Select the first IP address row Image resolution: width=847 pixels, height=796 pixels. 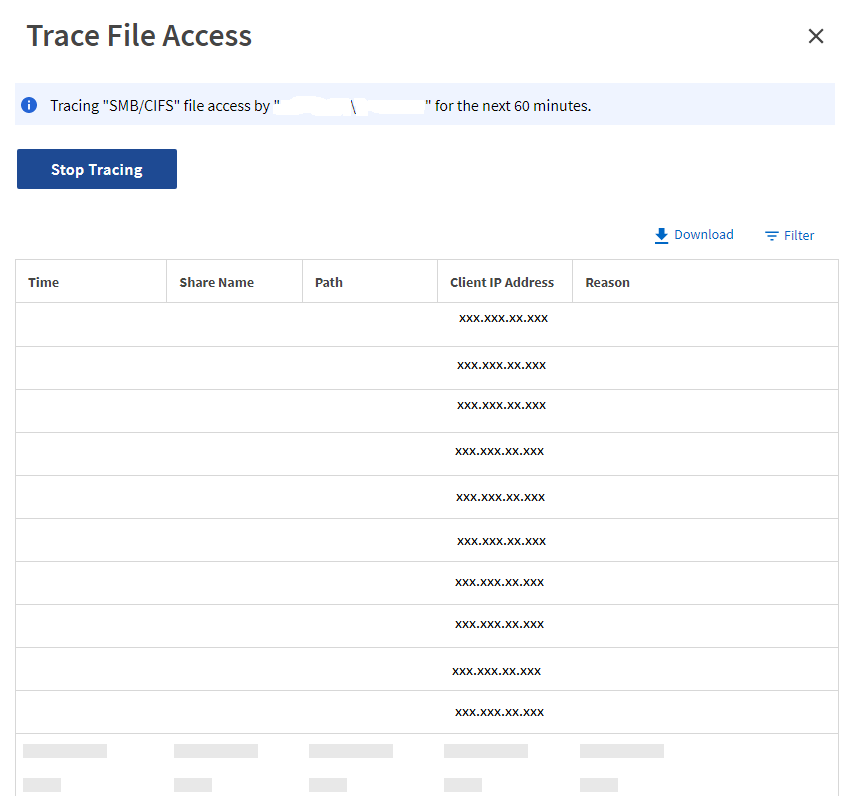point(501,318)
